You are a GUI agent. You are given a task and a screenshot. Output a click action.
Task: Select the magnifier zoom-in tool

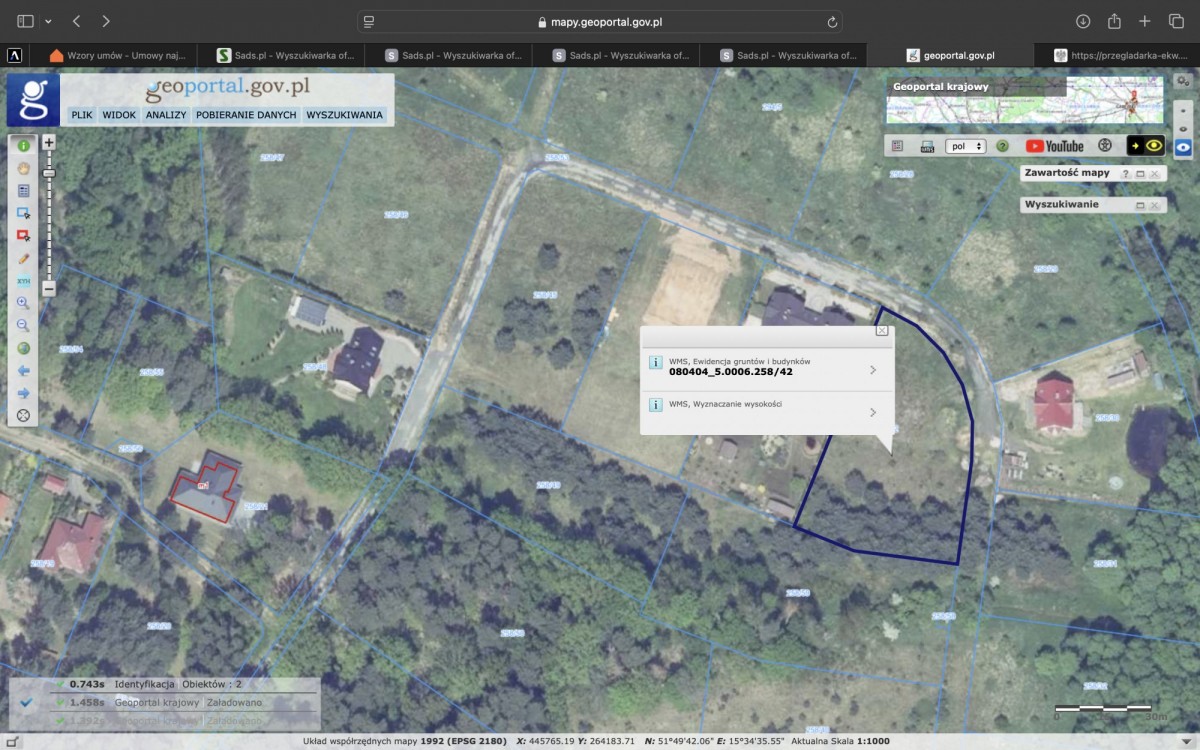23,303
